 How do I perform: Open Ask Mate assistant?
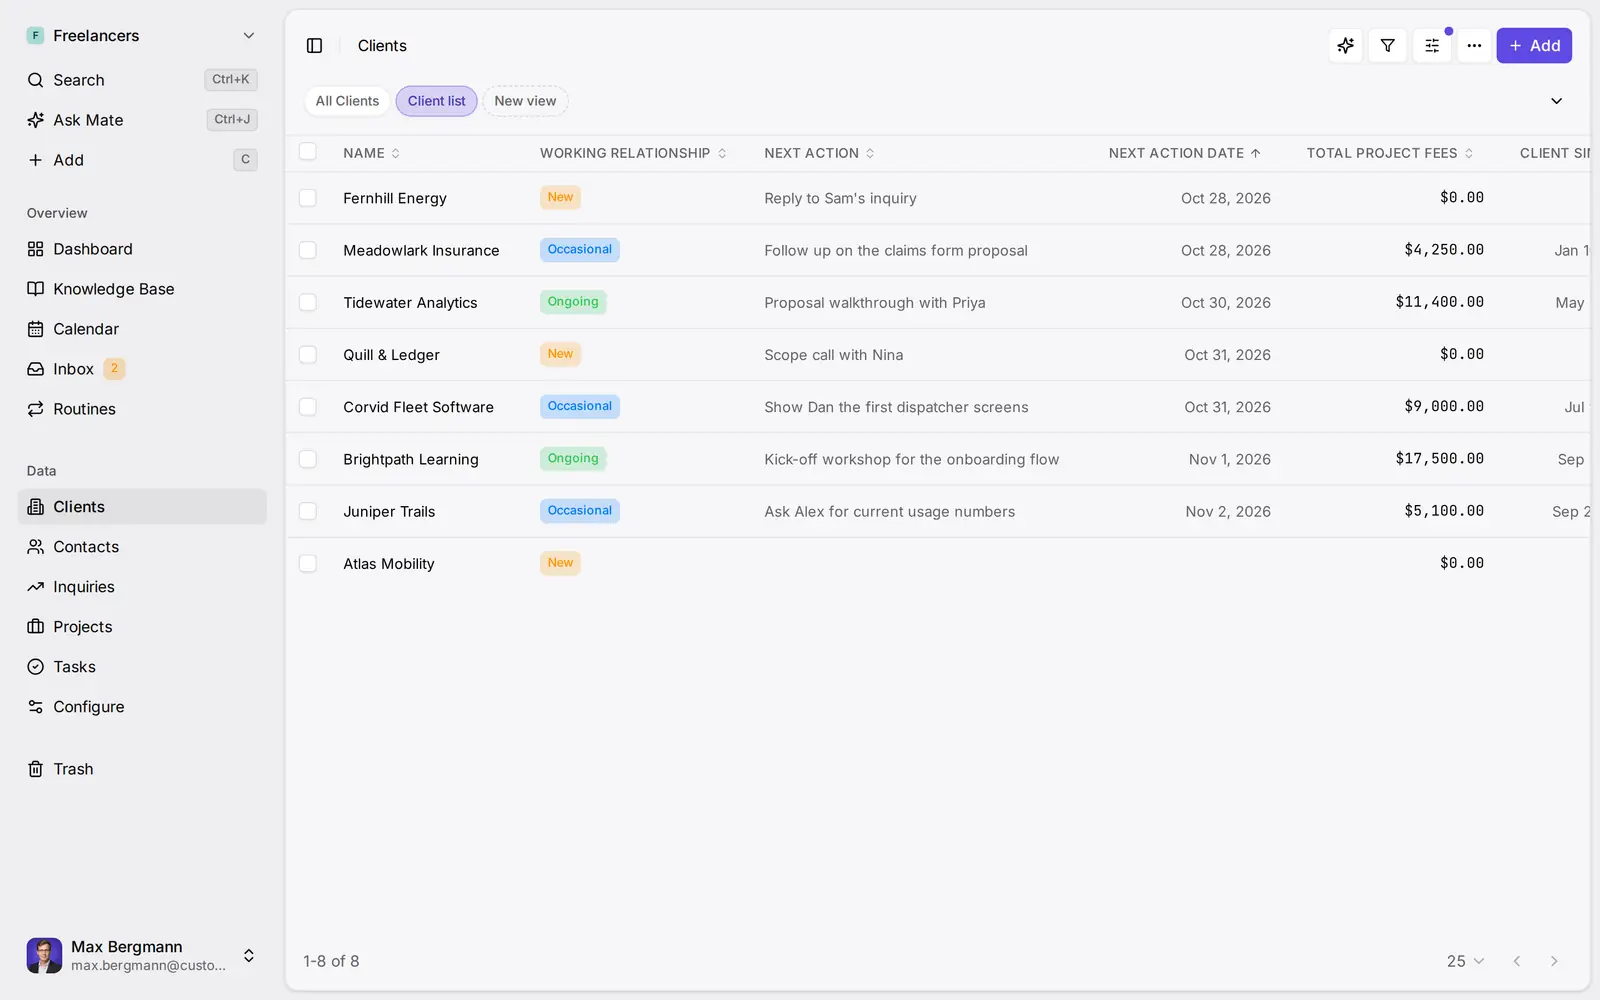click(x=142, y=120)
